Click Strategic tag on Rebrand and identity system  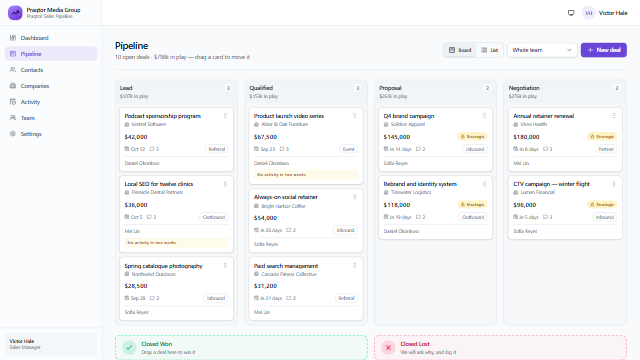(x=472, y=204)
